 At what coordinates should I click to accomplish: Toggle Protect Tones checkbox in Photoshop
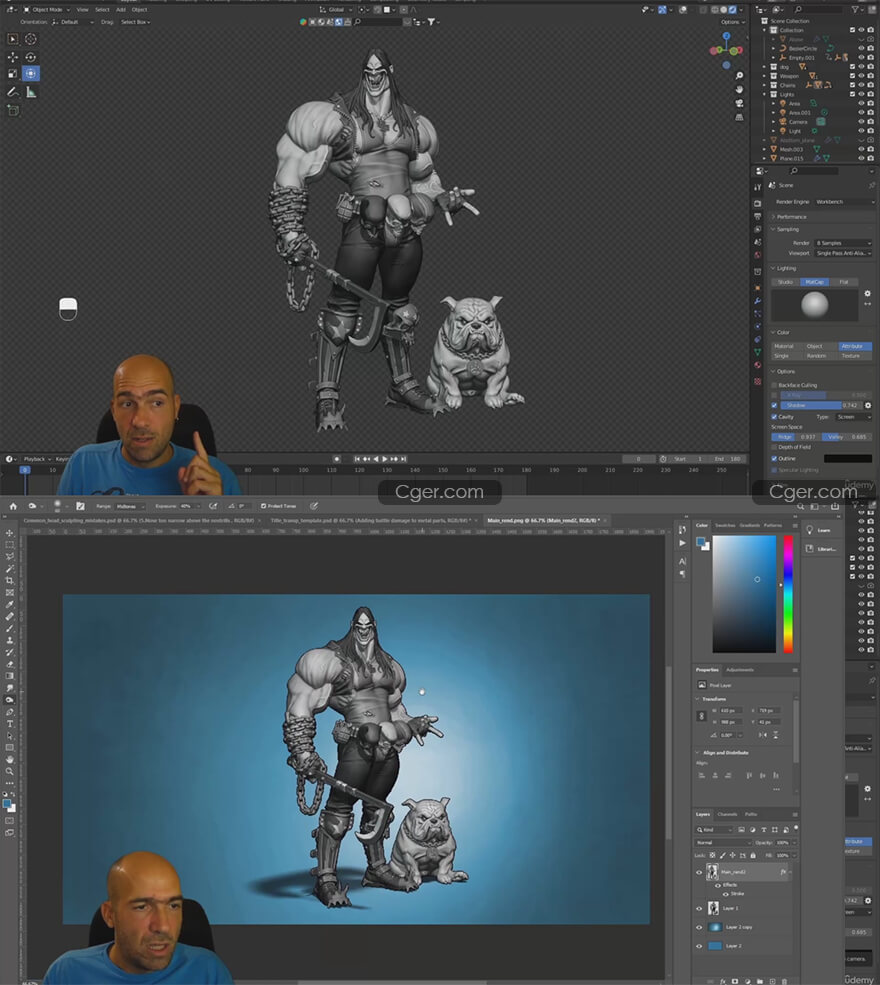(263, 506)
